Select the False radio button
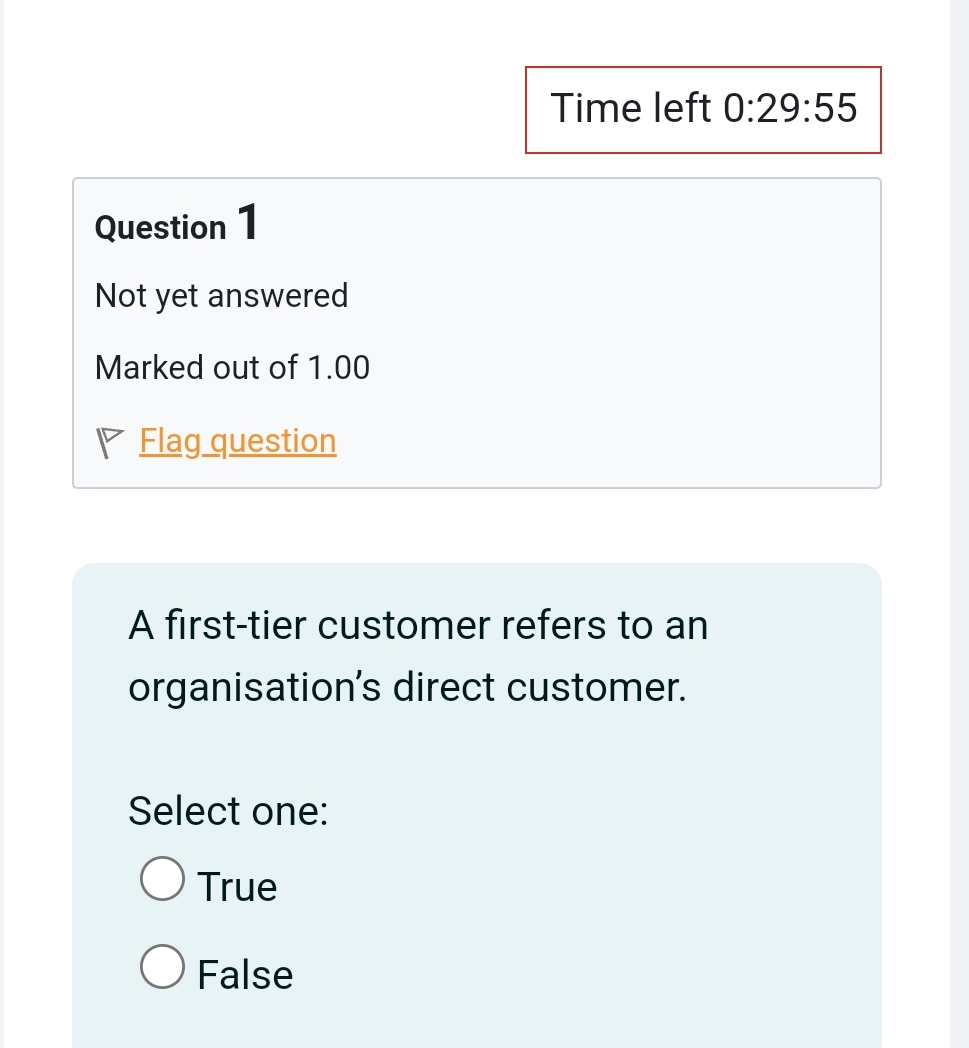 pyautogui.click(x=162, y=966)
